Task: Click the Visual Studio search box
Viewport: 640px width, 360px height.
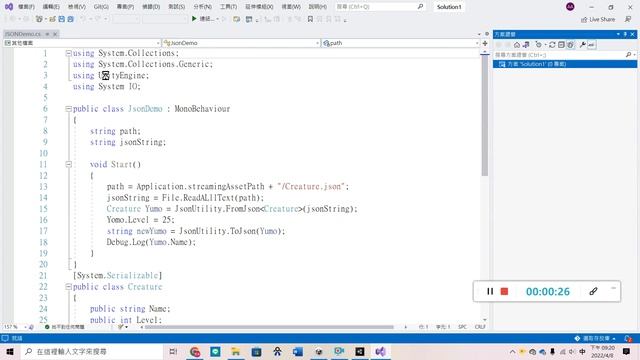Action: point(380,7)
